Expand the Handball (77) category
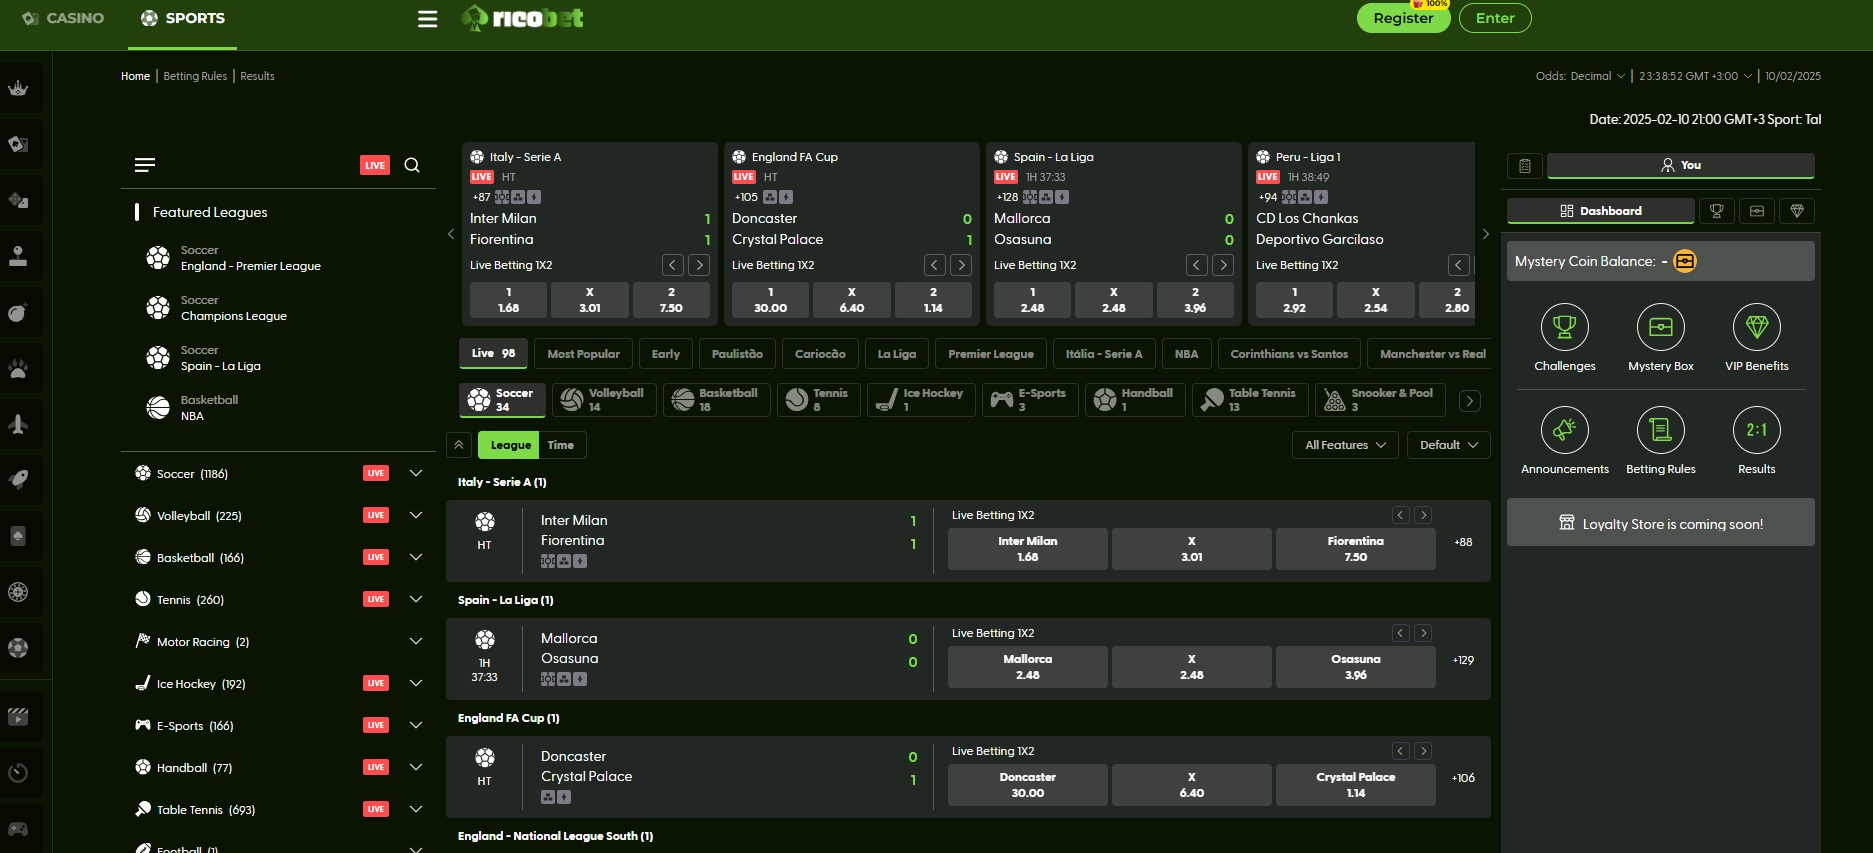Viewport: 1873px width, 853px height. click(416, 767)
